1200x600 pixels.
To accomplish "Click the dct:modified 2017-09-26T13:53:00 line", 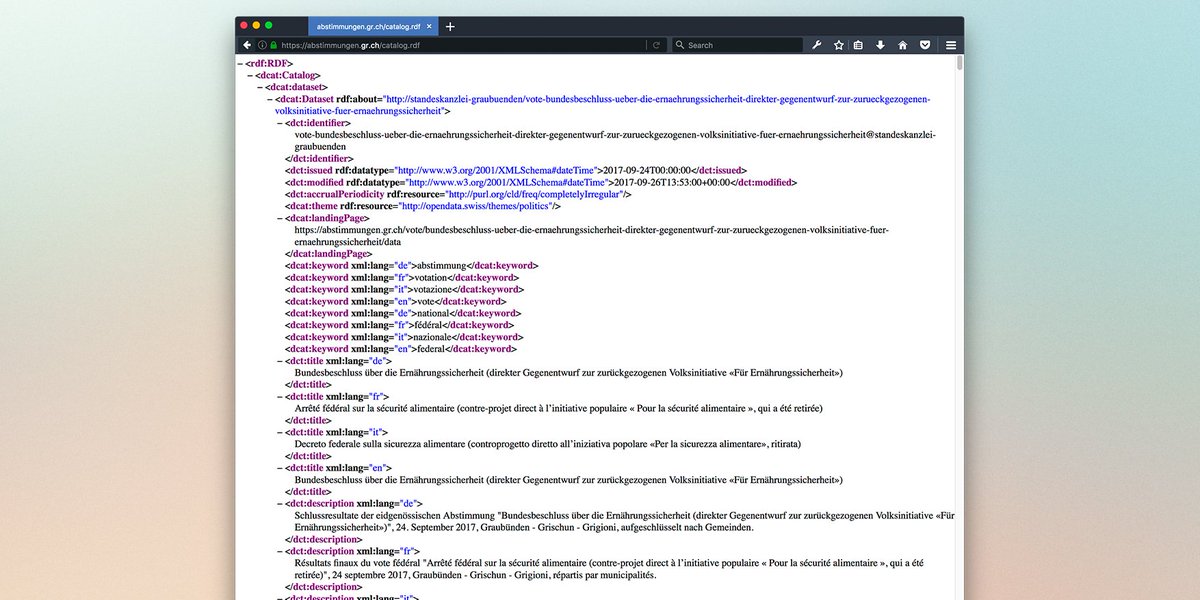I will coord(540,182).
